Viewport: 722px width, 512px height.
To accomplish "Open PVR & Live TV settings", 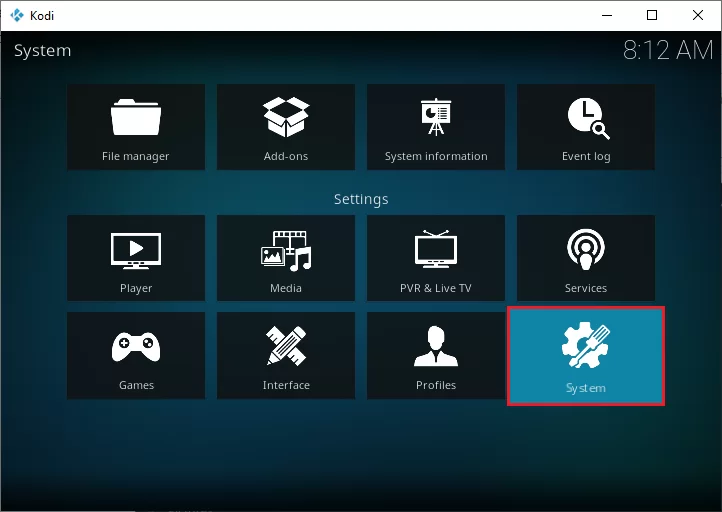I will 436,258.
